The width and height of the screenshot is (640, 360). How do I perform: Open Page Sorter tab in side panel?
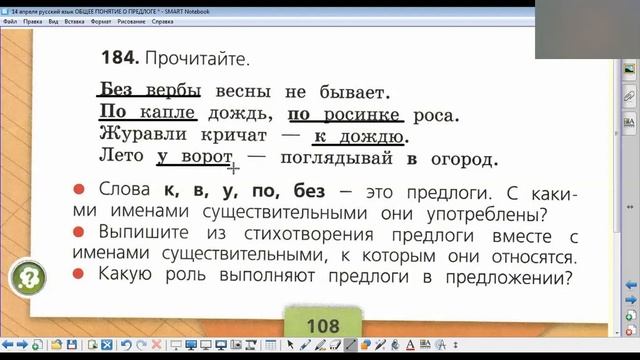629,70
